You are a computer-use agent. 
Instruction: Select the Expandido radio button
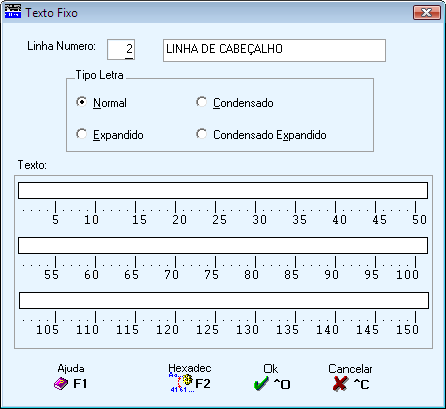pos(81,134)
